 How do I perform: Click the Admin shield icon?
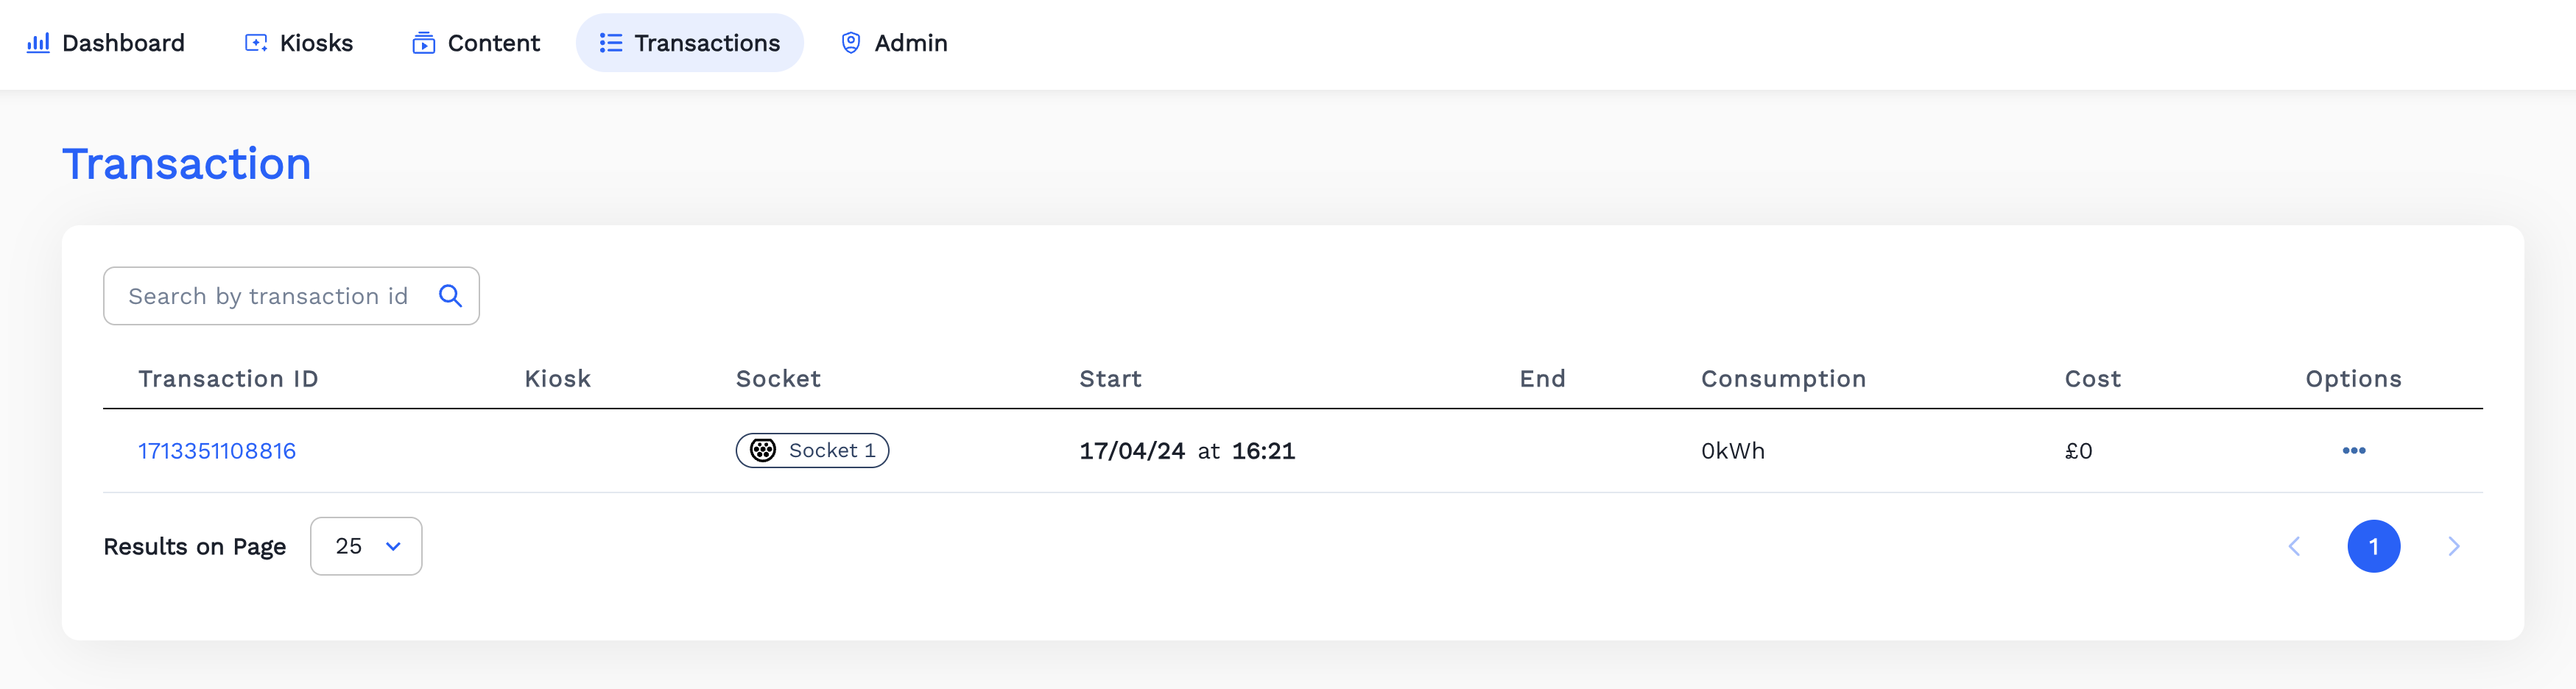pos(851,43)
